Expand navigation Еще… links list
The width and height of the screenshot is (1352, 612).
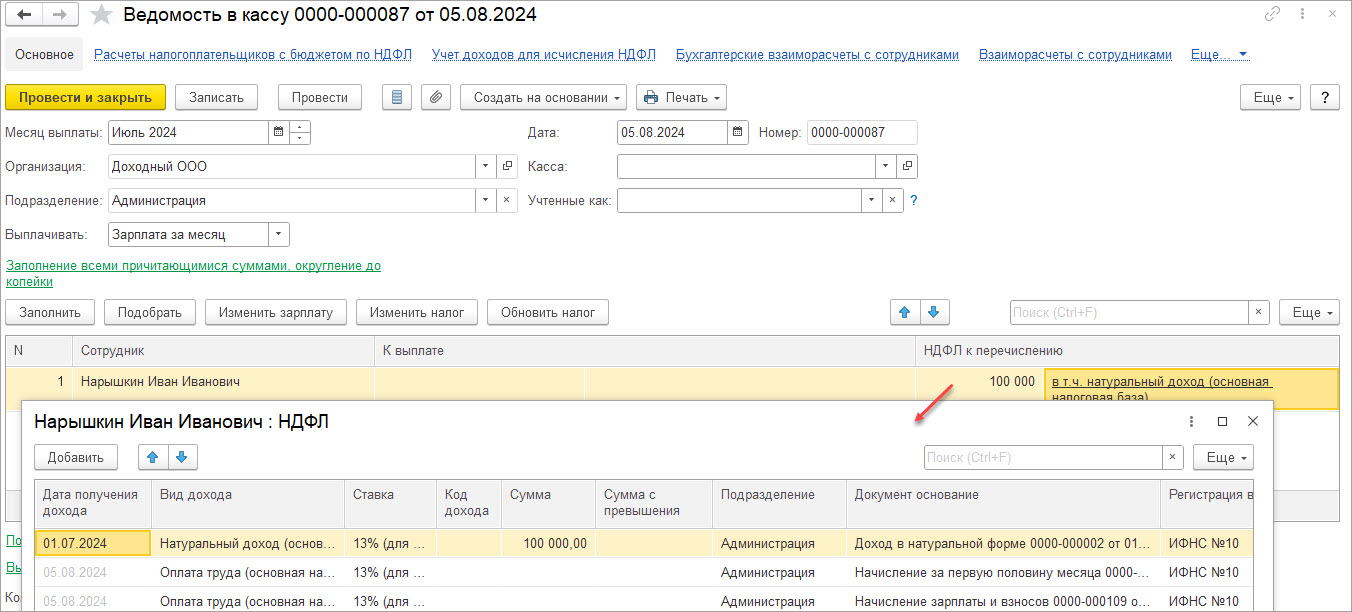click(1219, 55)
